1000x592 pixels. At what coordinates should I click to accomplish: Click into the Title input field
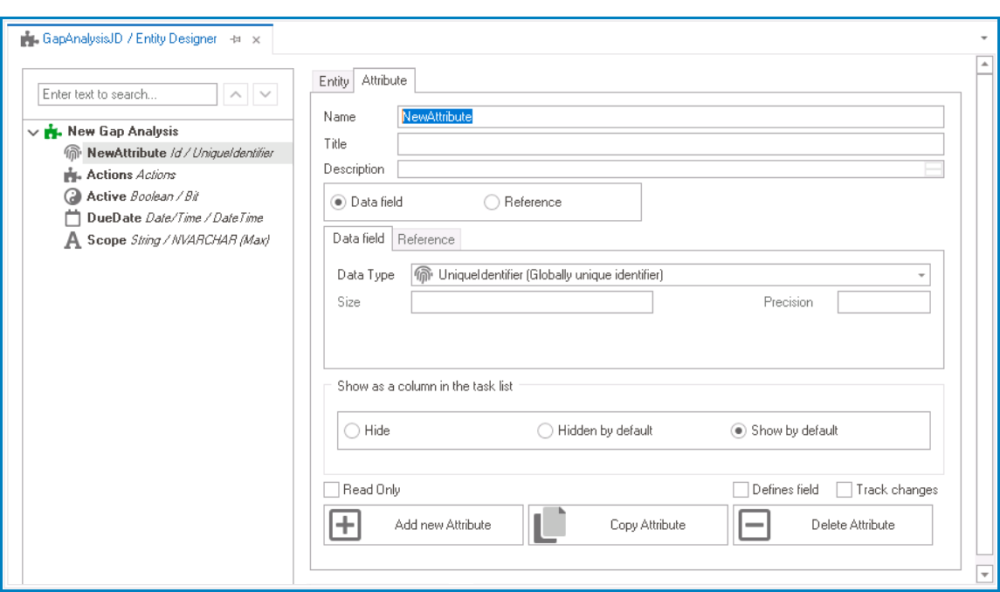coord(670,144)
